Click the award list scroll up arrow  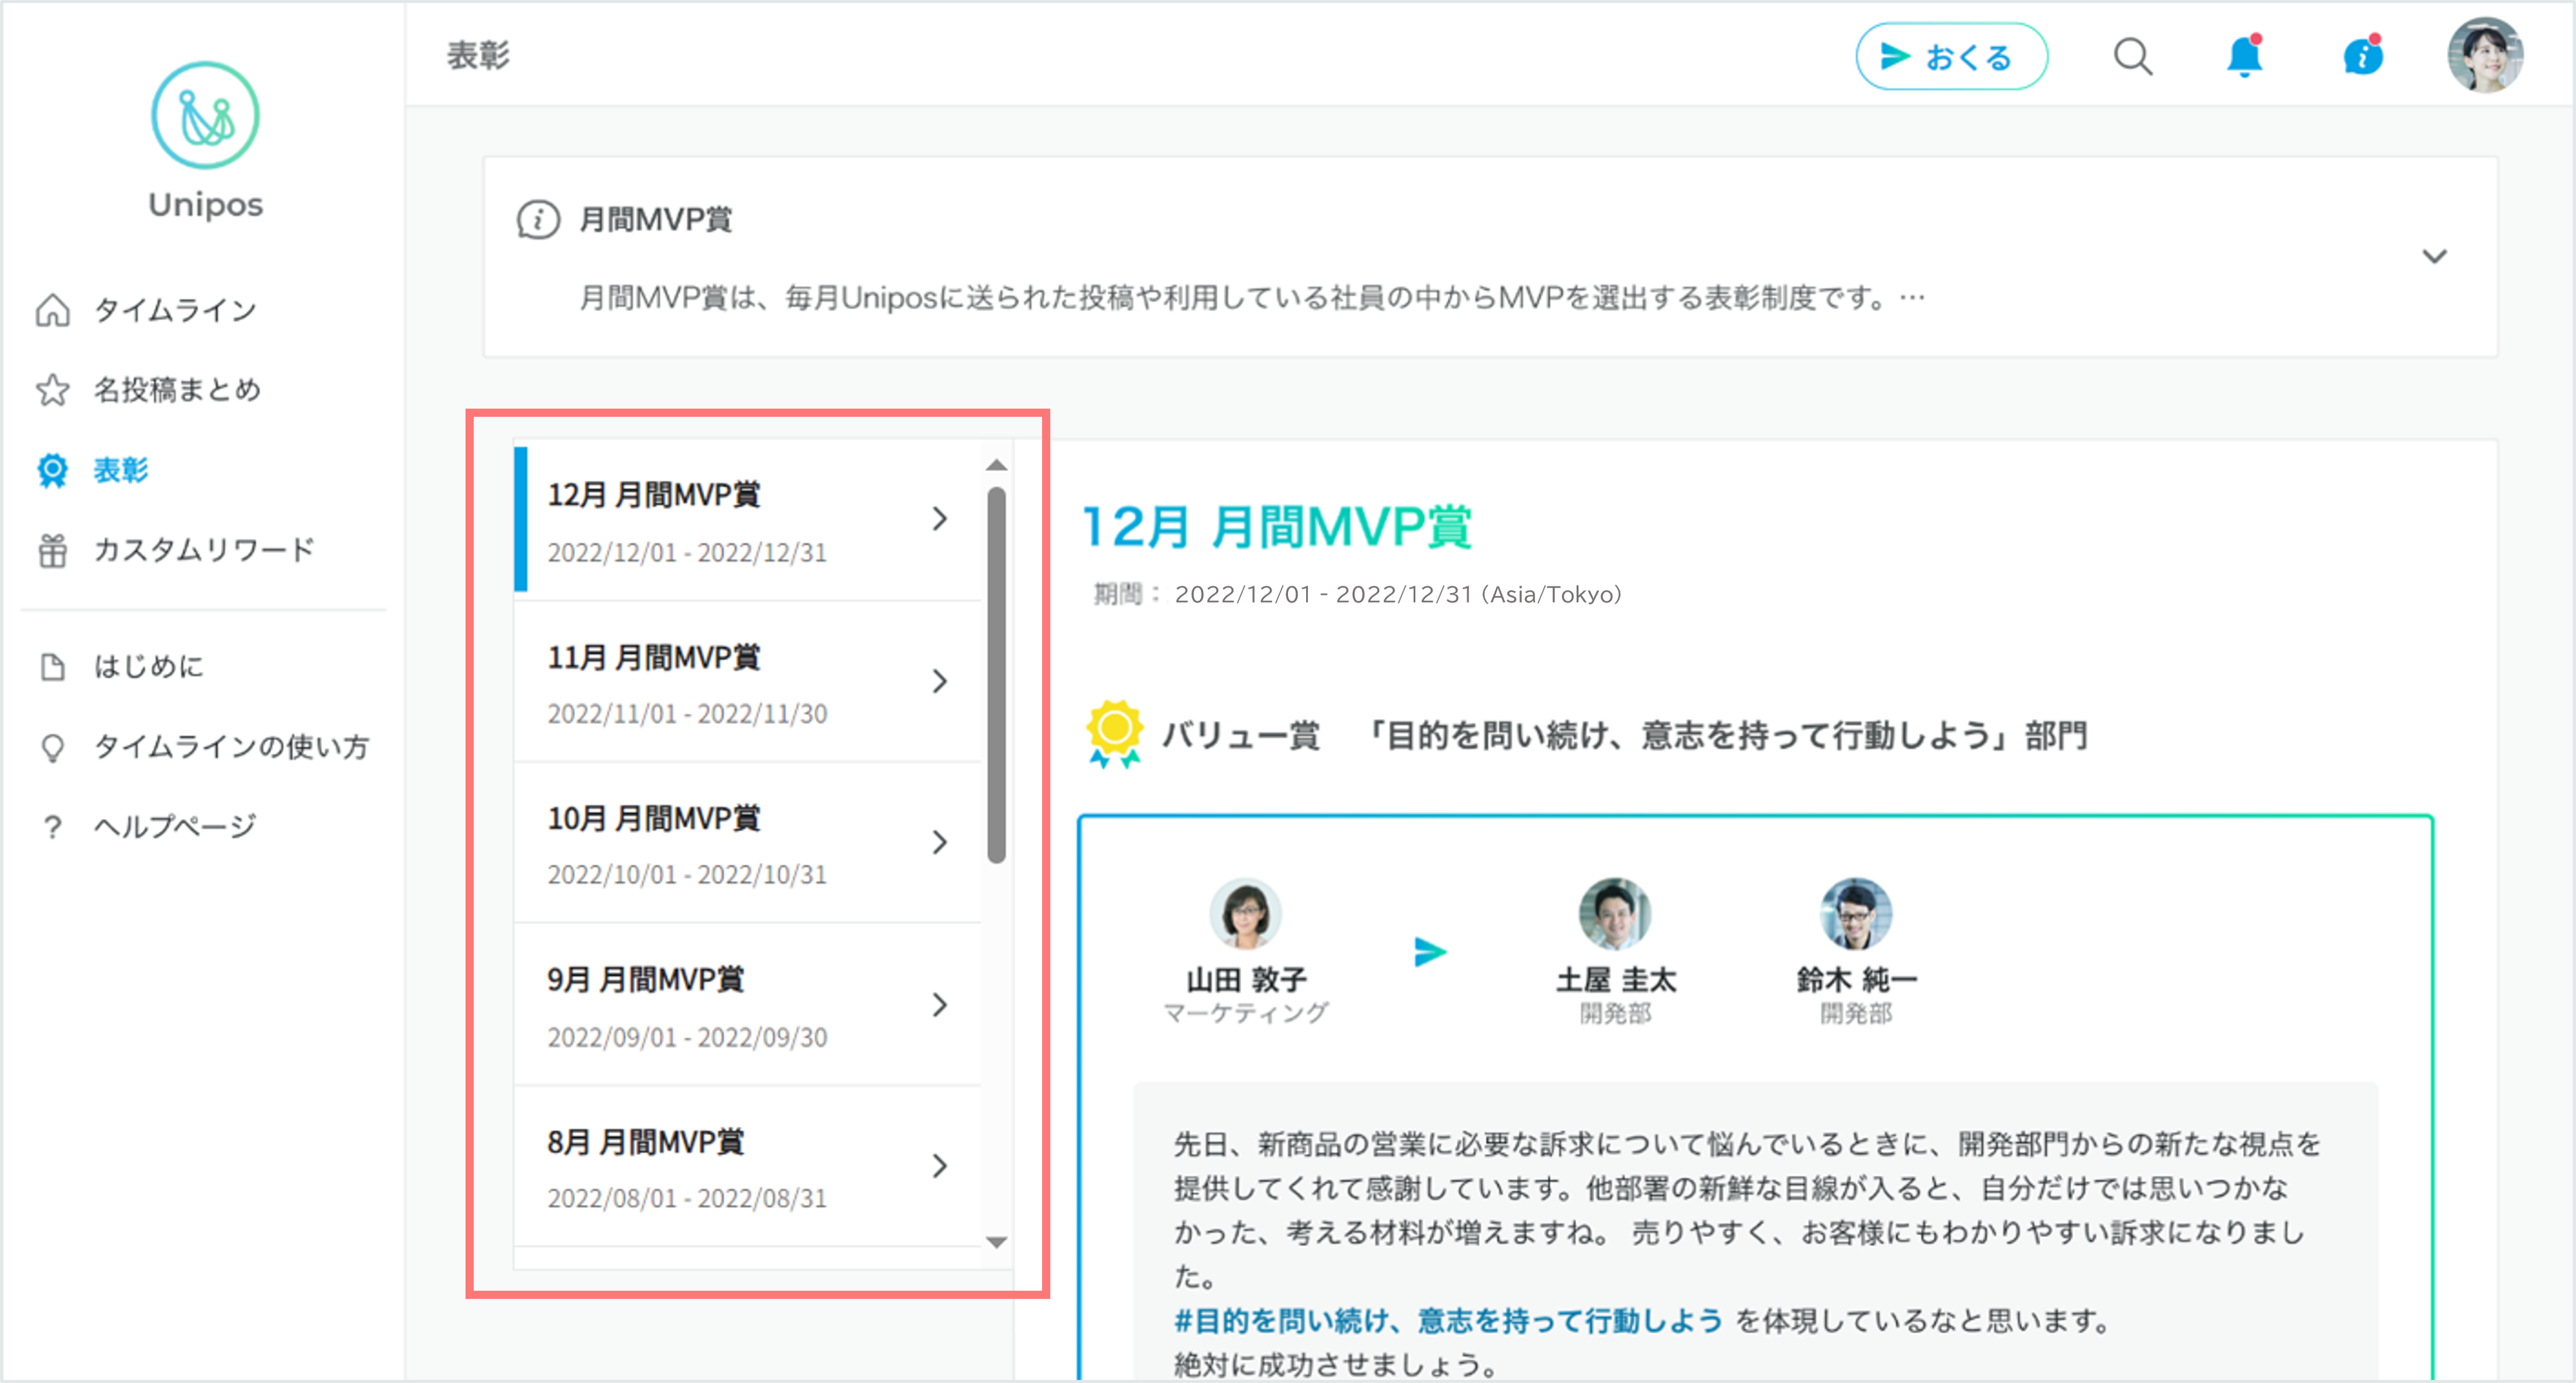coord(996,465)
